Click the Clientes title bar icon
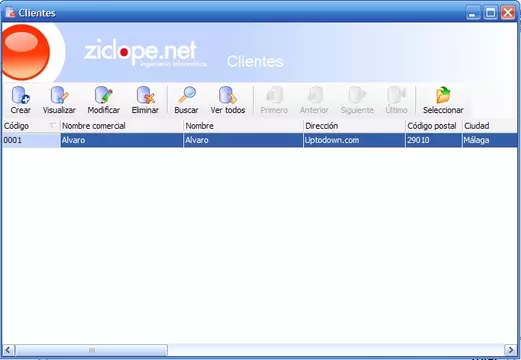 coord(10,13)
